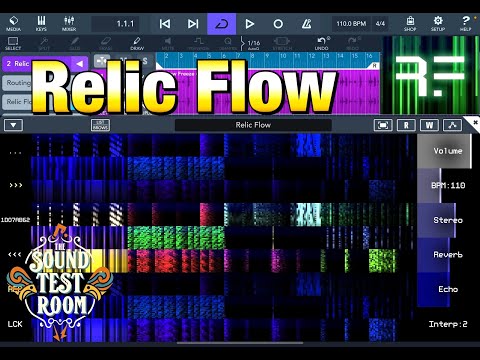Screen dimensions: 480x360
Task: Click the 1007A862 seed value
Action: coord(15,220)
